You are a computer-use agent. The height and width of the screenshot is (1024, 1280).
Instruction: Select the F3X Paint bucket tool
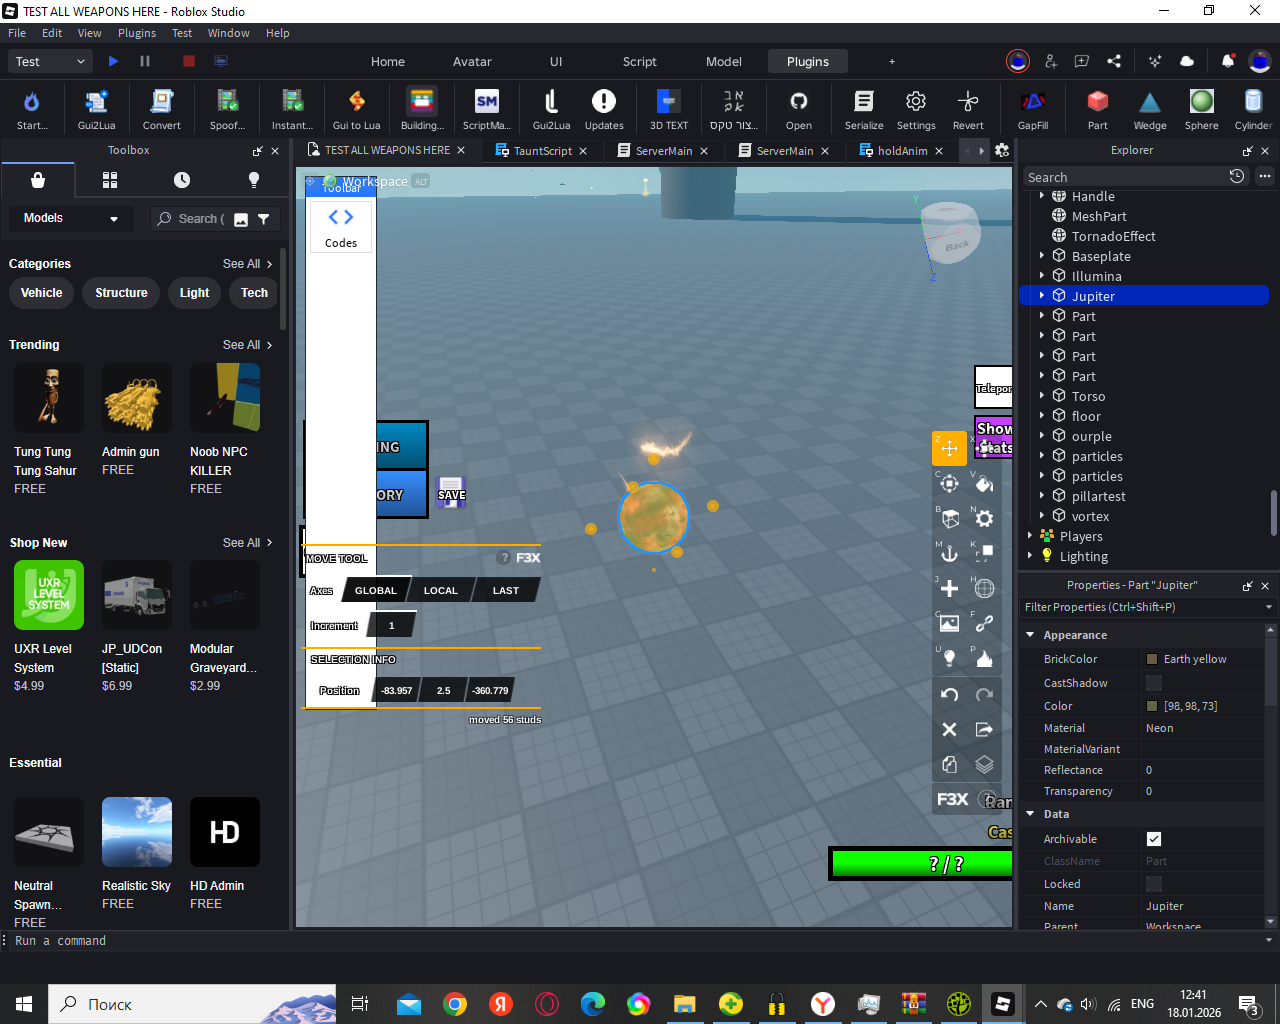tap(984, 484)
